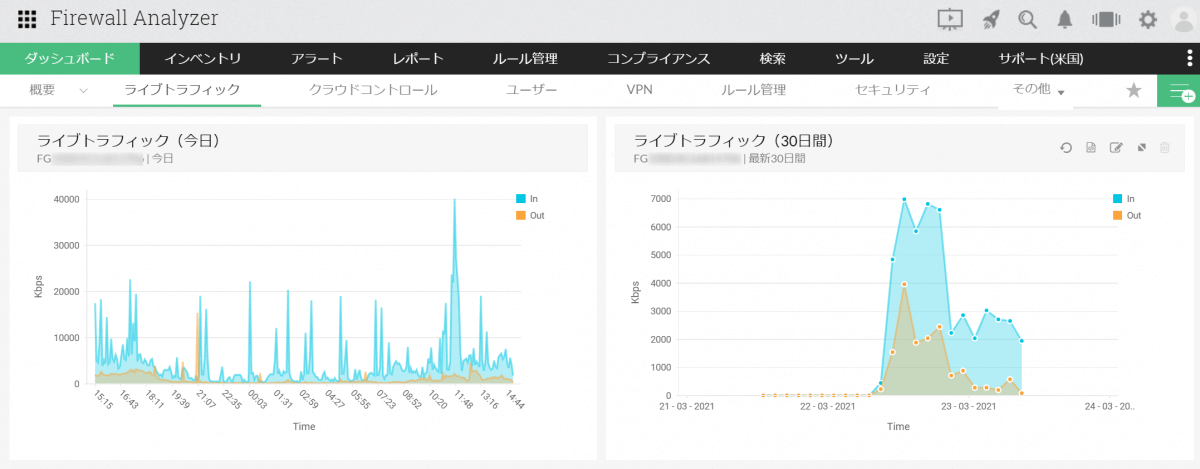Click the rocket quick-start icon
Screen dimensions: 1200x469
pyautogui.click(x=990, y=19)
